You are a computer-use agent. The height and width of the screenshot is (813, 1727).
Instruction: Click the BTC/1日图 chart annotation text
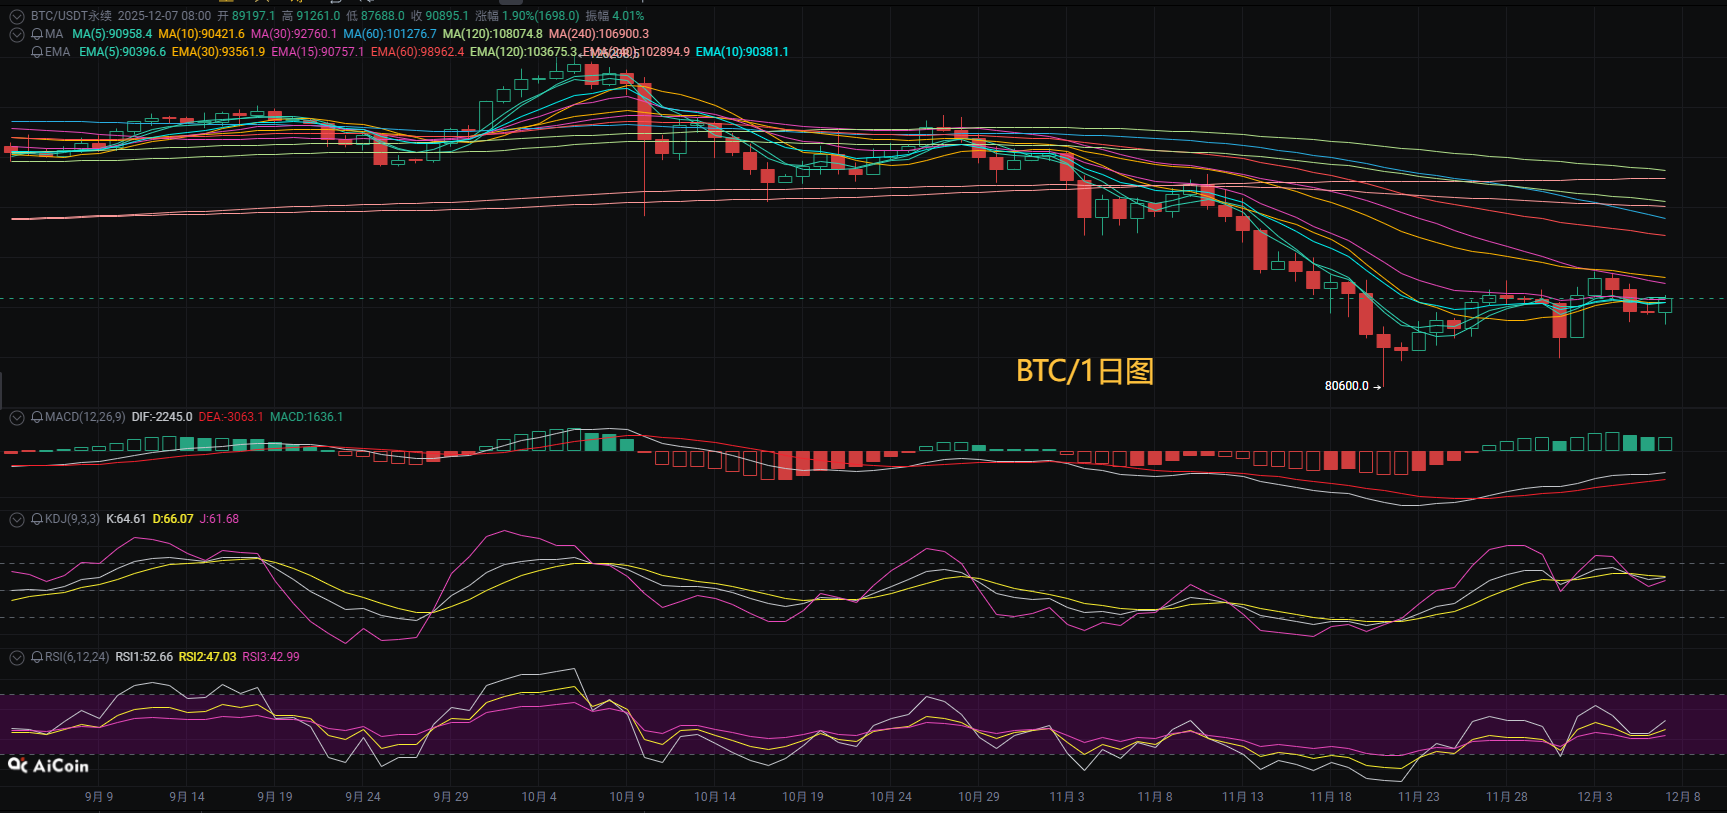(x=1085, y=371)
